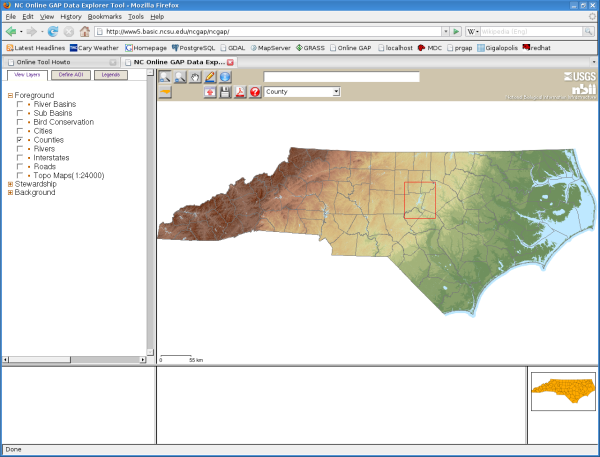Select the pressed zoom-in magnifier tool

tap(165, 77)
